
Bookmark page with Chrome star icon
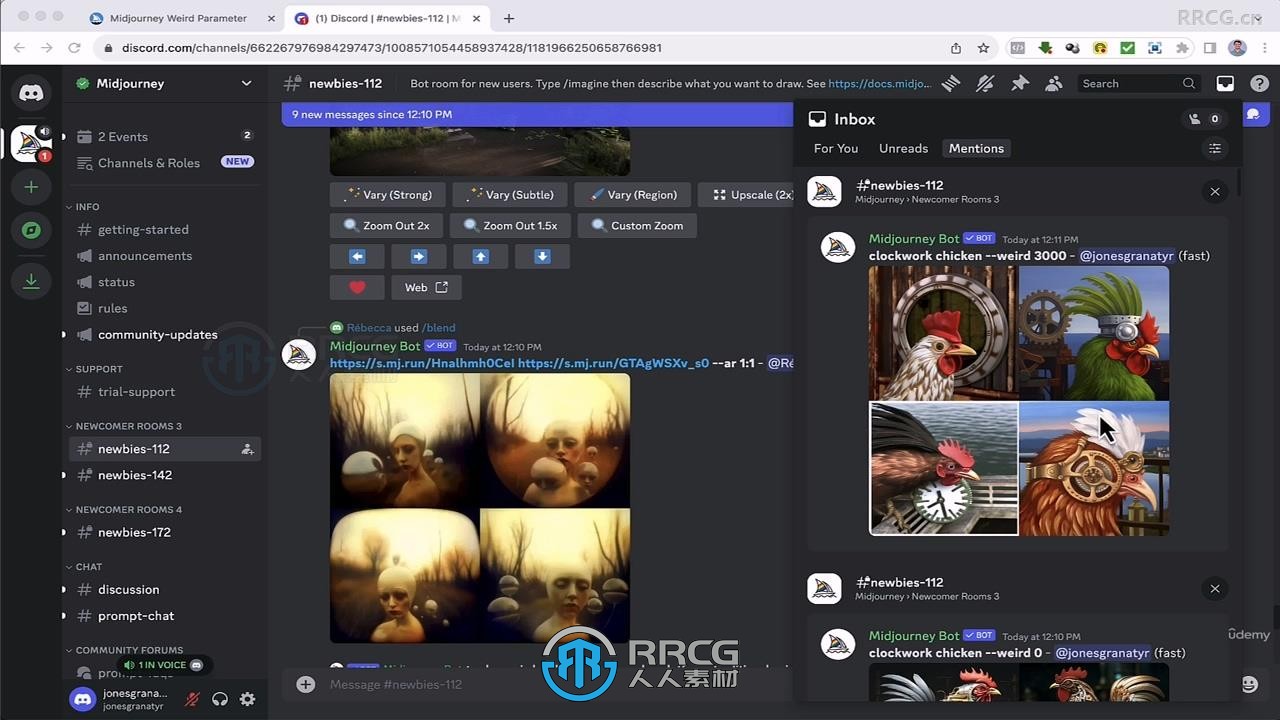tap(983, 48)
